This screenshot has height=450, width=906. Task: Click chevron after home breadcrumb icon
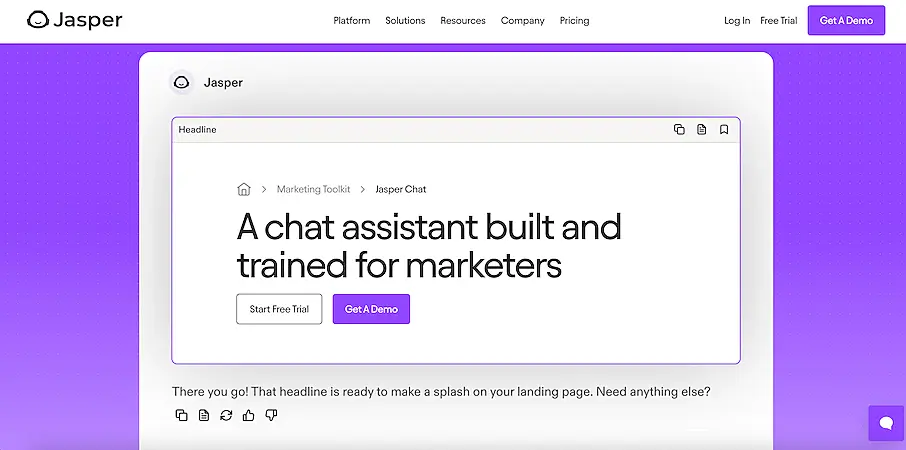(x=264, y=189)
